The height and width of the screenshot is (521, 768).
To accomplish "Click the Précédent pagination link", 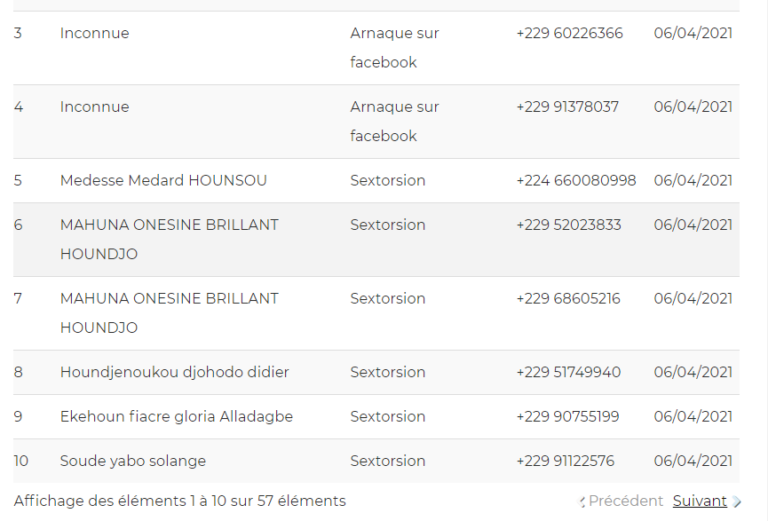I will [x=625, y=501].
